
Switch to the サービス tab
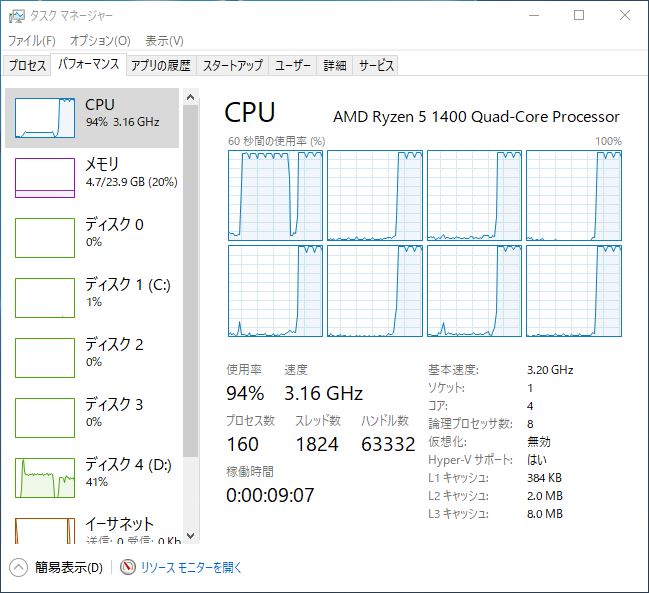[376, 65]
